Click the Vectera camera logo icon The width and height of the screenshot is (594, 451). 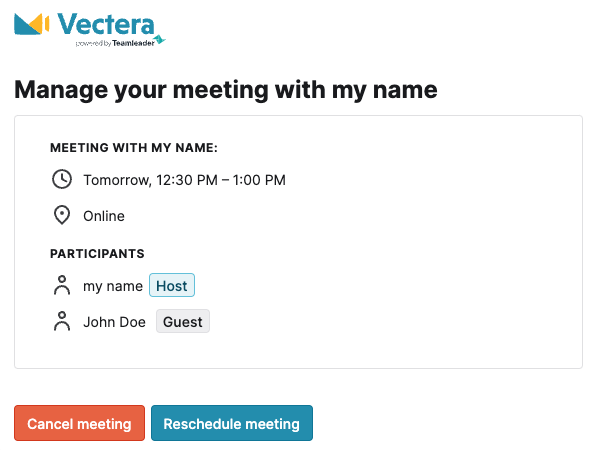[x=32, y=24]
